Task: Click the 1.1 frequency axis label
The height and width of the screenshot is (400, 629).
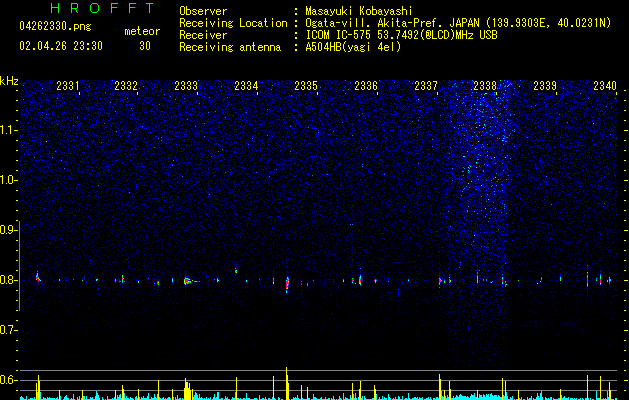Action: click(x=8, y=130)
